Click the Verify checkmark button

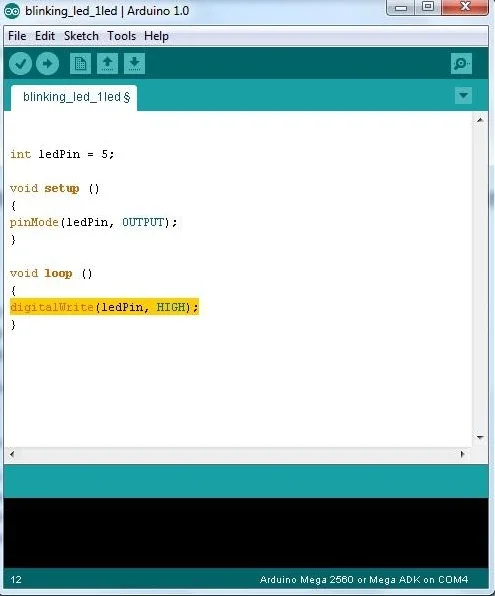(20, 63)
